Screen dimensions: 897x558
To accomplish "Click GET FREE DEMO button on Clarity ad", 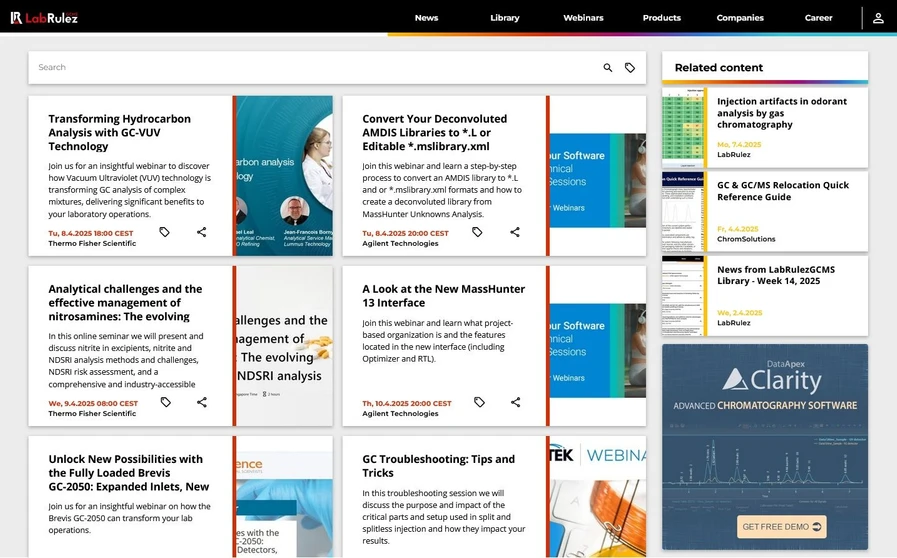I will (x=780, y=527).
